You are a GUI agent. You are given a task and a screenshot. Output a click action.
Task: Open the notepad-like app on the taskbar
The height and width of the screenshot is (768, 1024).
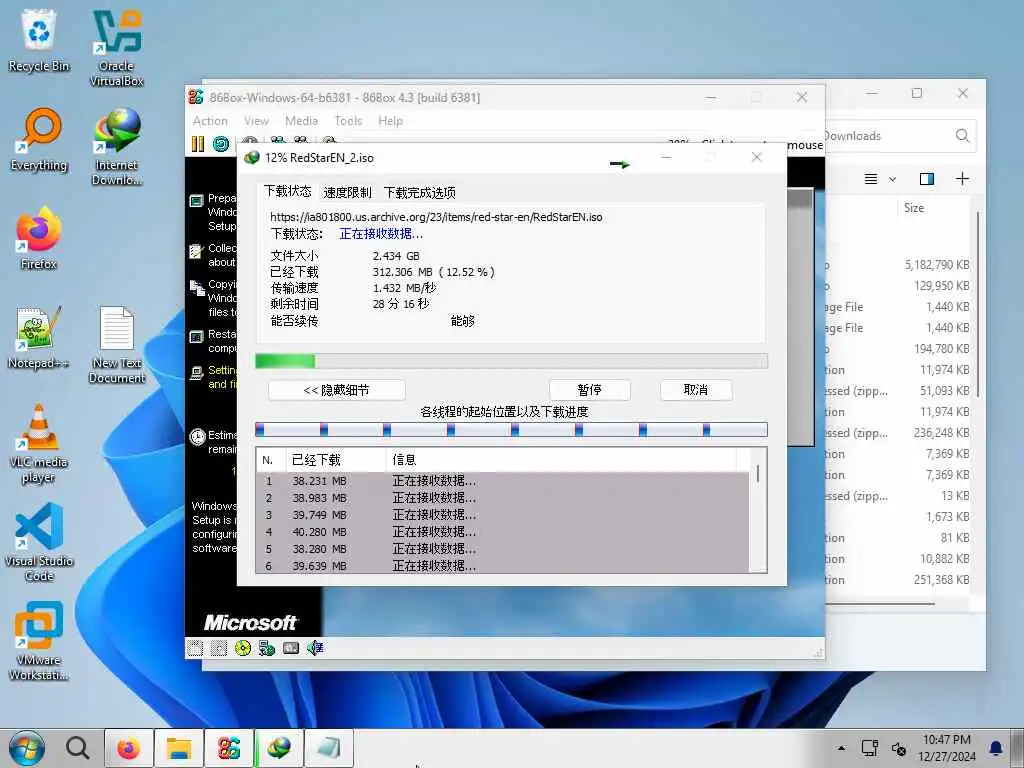[328, 748]
